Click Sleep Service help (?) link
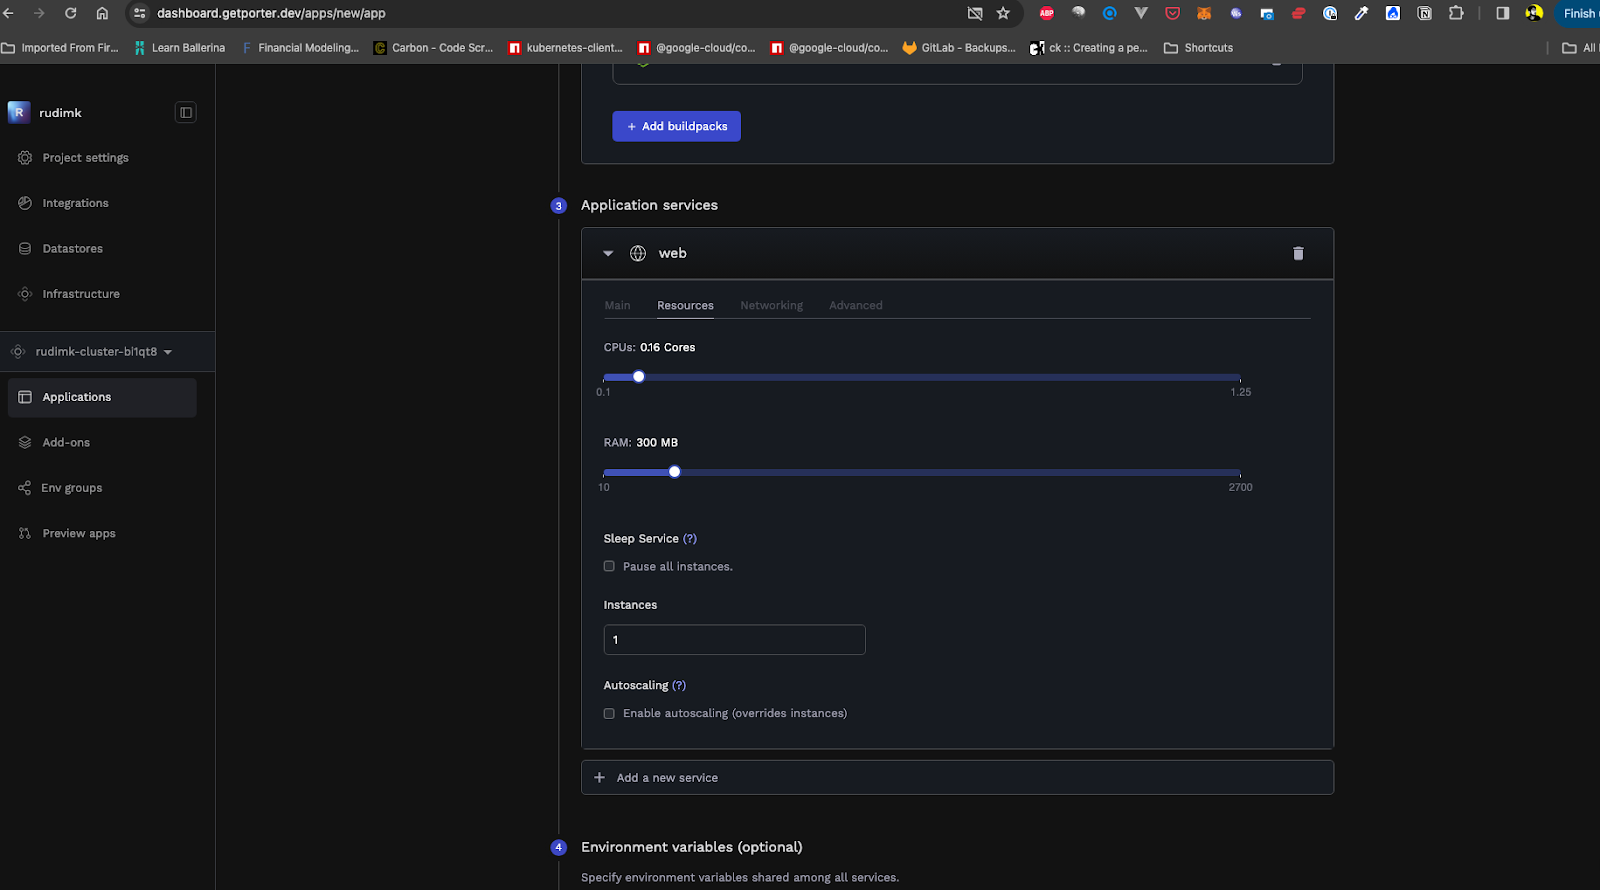1600x890 pixels. pos(690,538)
